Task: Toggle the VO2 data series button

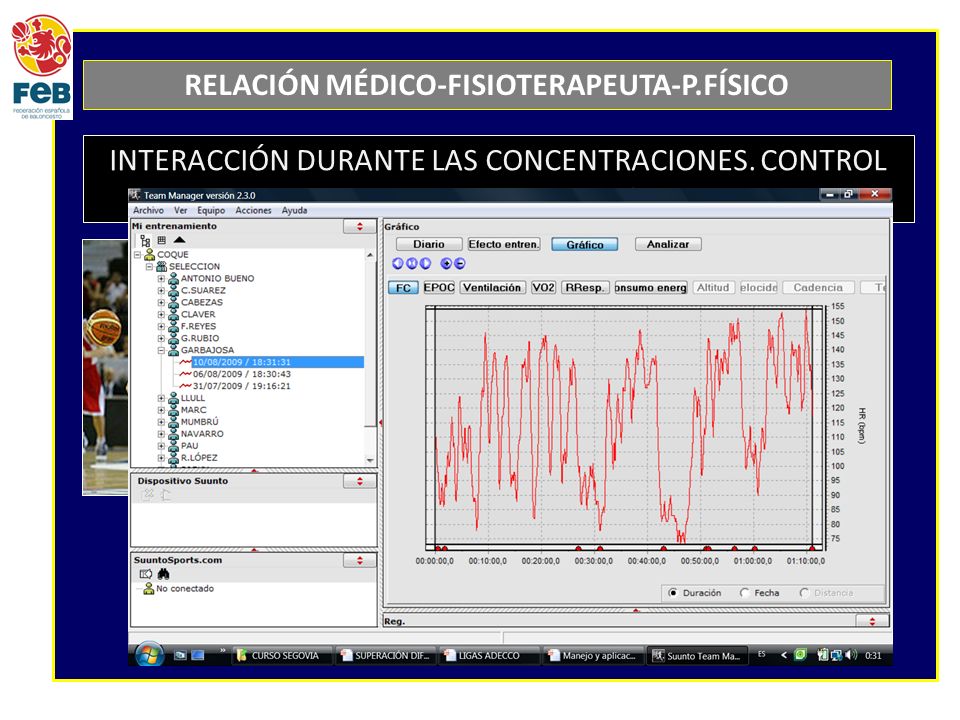Action: point(543,288)
